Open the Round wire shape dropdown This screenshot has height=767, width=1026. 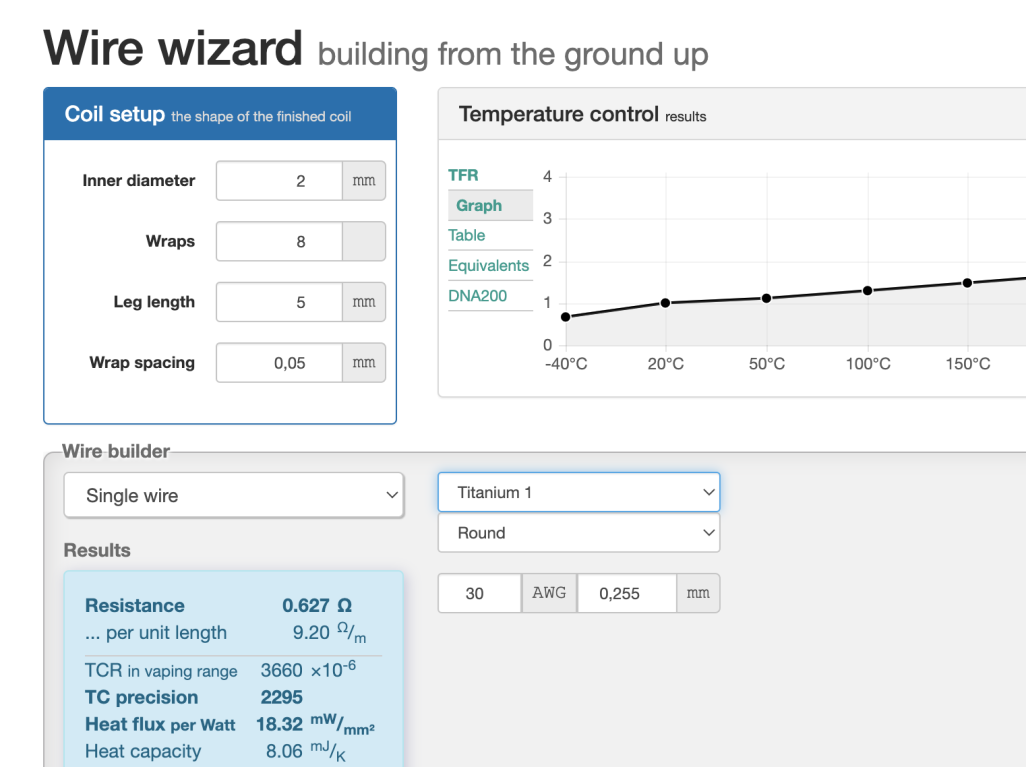[x=579, y=533]
